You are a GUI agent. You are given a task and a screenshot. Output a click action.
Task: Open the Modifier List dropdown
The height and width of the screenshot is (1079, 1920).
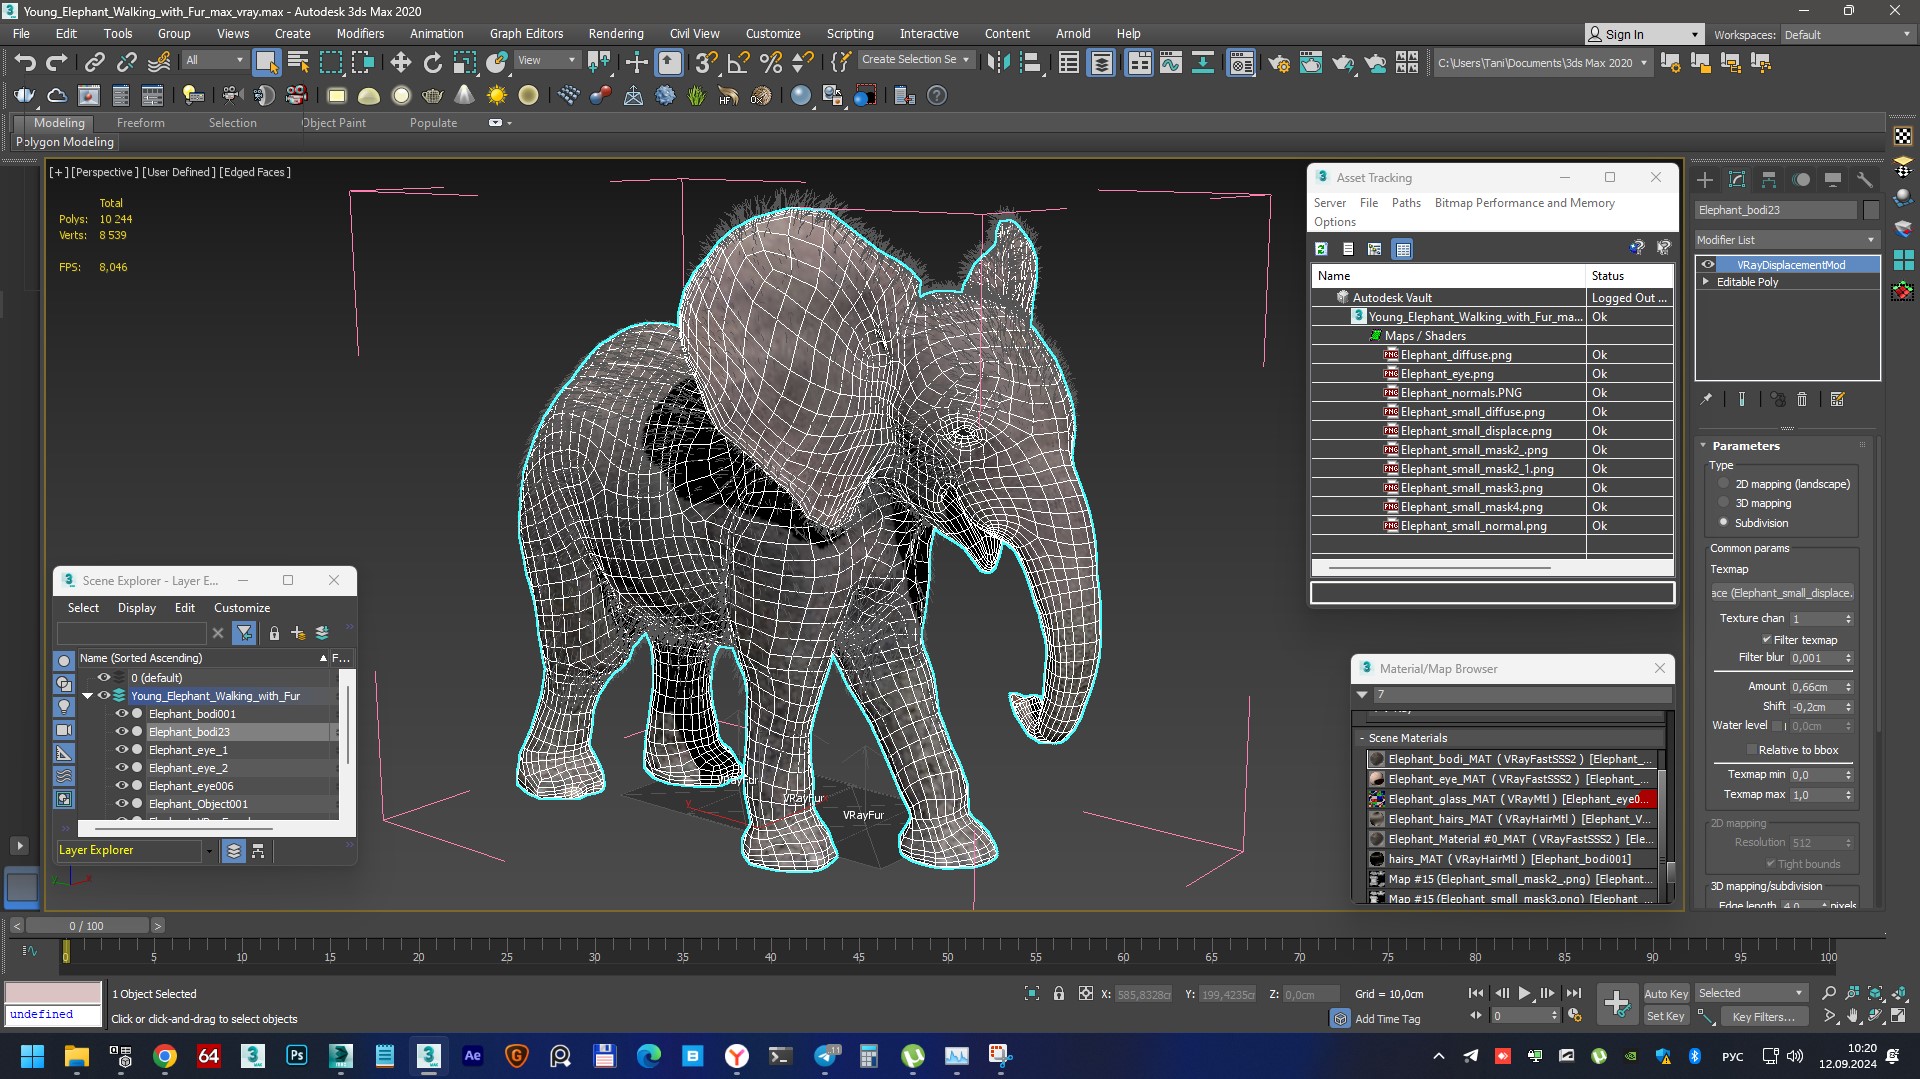click(1787, 240)
